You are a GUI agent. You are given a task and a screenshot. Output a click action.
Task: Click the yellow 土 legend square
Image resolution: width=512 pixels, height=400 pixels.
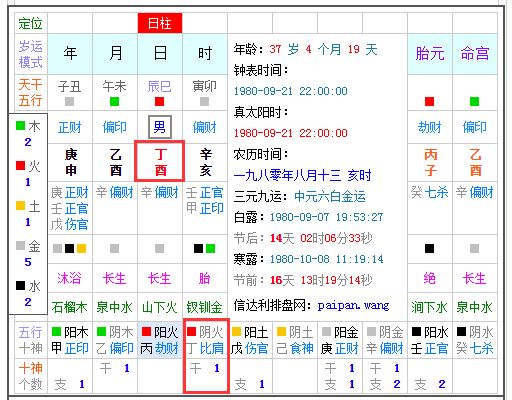[20, 206]
